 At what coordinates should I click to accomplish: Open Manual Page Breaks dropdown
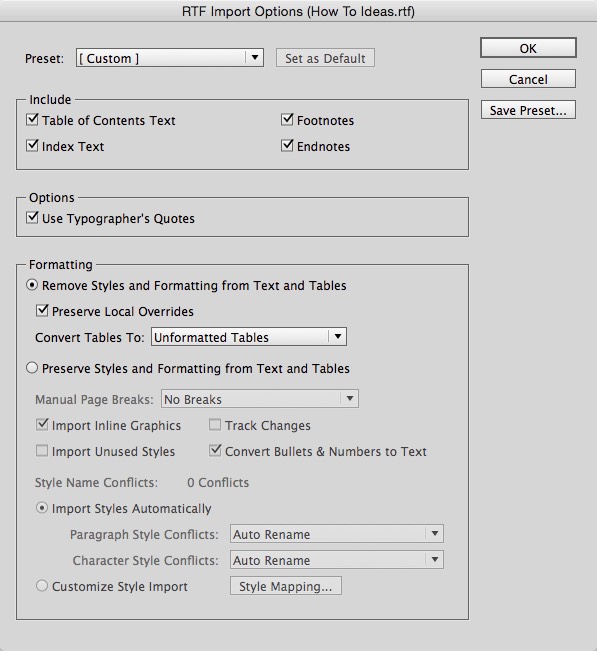(260, 399)
